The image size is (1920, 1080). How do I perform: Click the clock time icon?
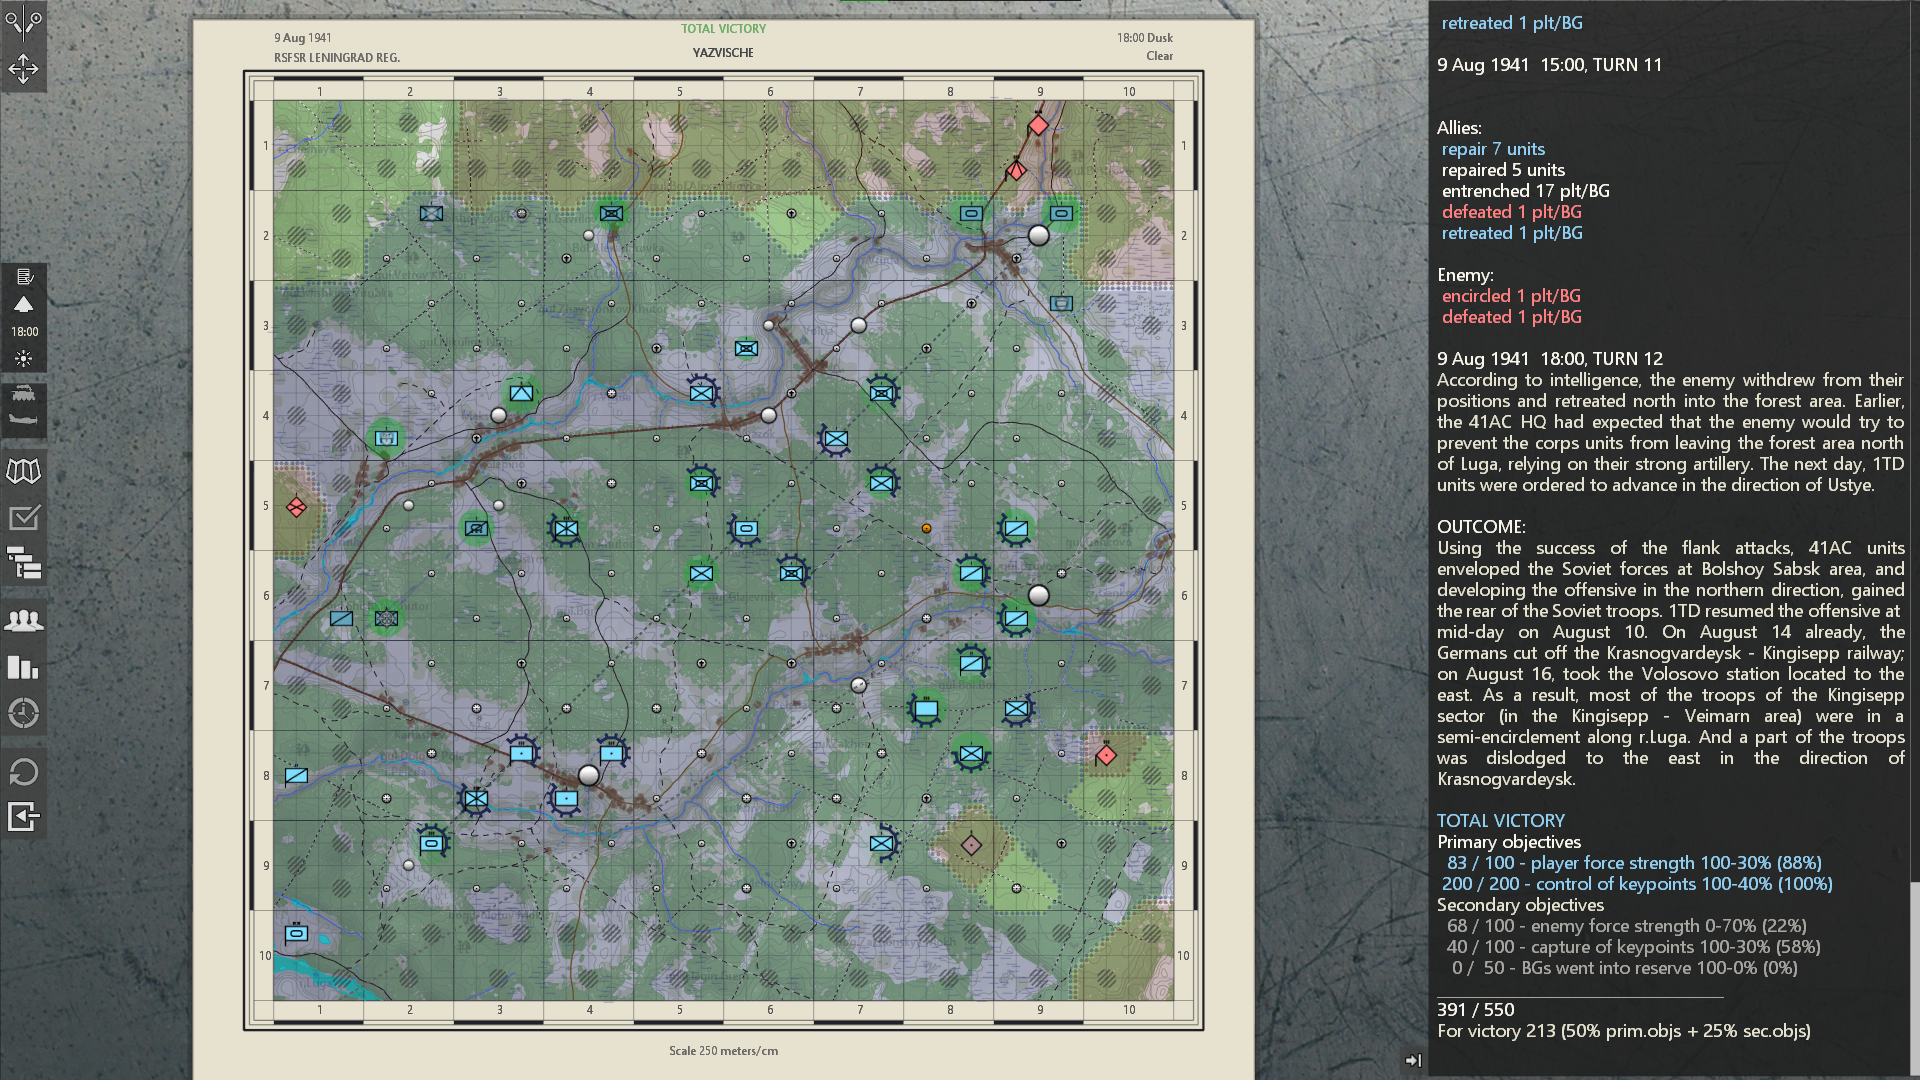(24, 713)
